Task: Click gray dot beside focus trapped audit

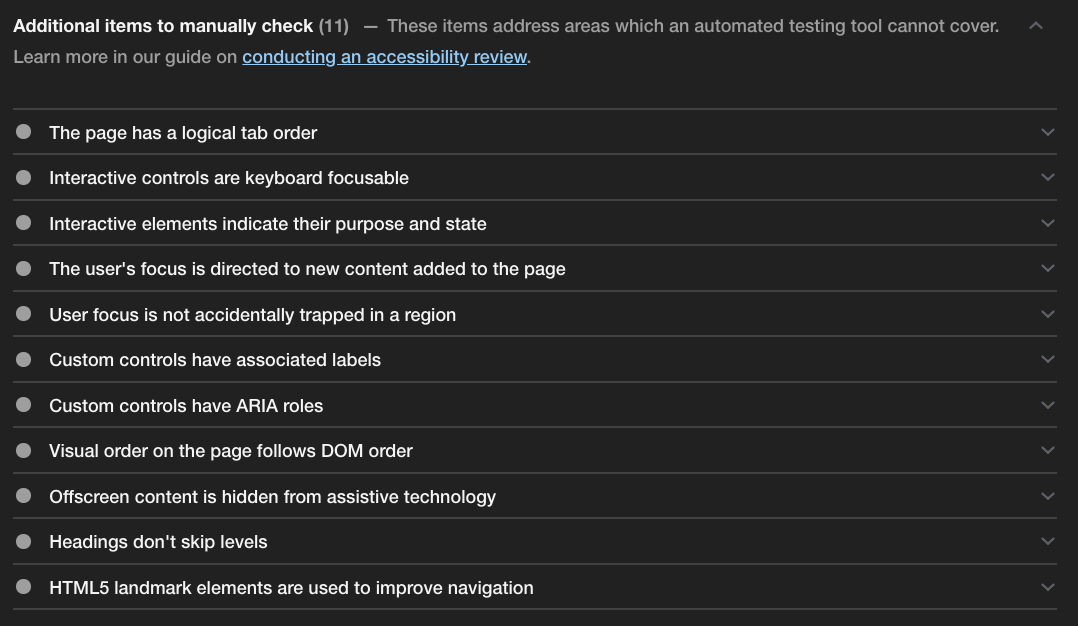Action: pyautogui.click(x=23, y=313)
